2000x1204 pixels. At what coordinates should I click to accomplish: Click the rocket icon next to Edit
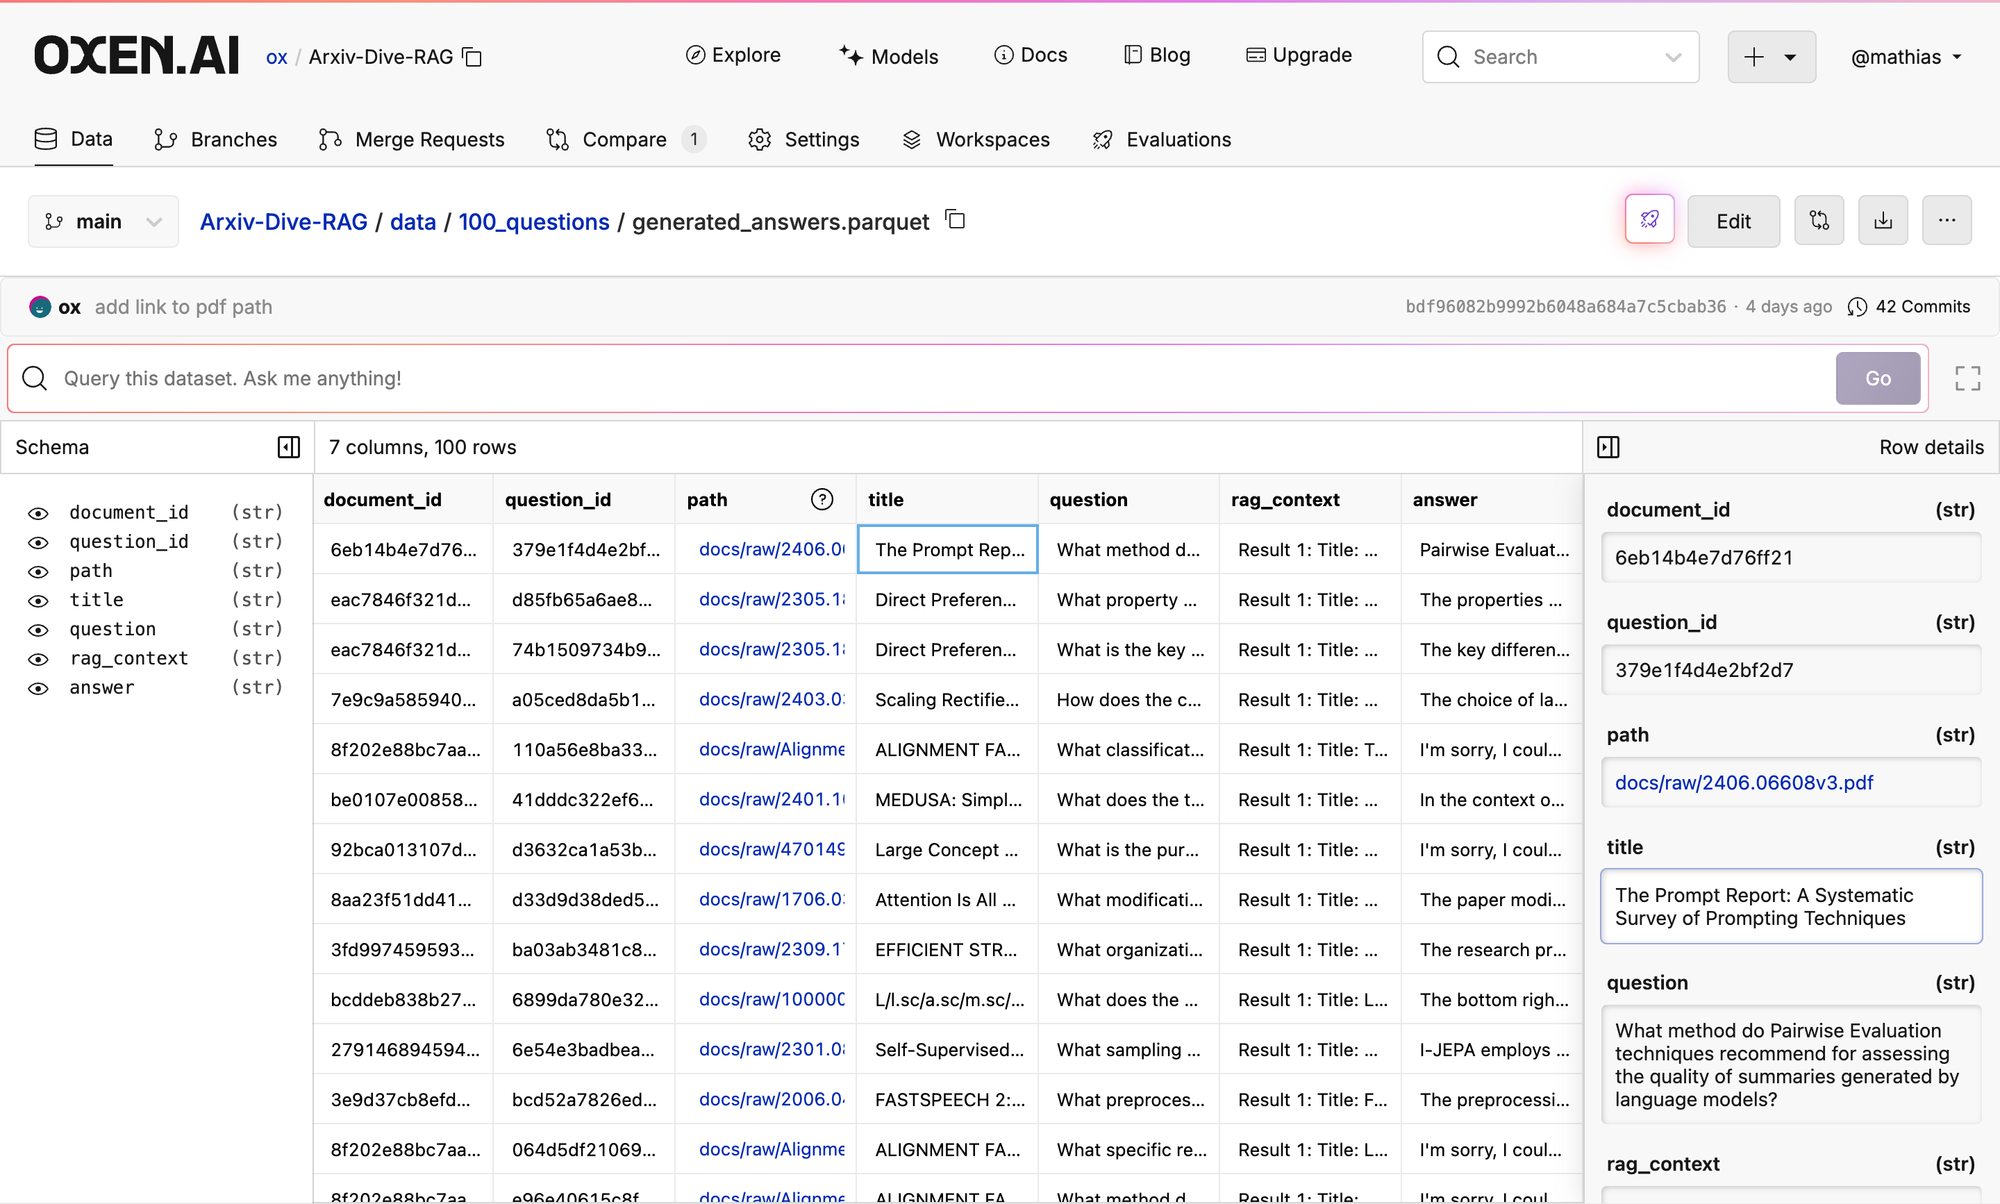pyautogui.click(x=1649, y=220)
